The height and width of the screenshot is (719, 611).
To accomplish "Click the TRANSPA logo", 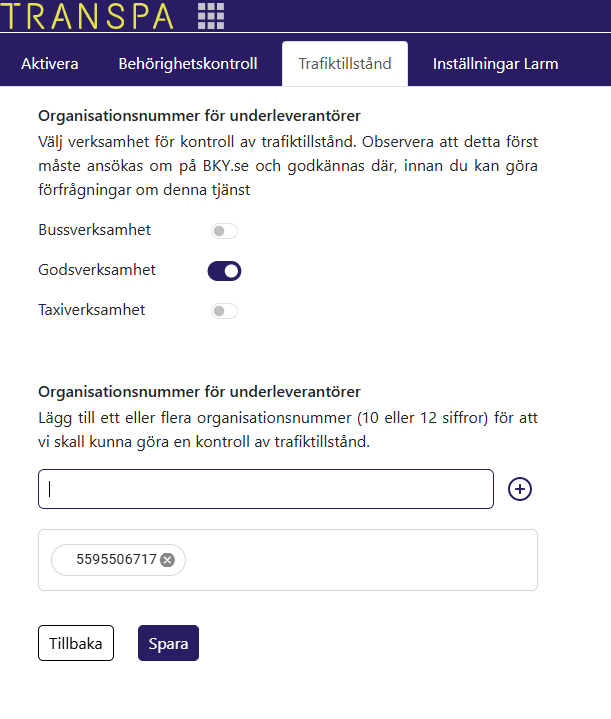I will [x=88, y=16].
